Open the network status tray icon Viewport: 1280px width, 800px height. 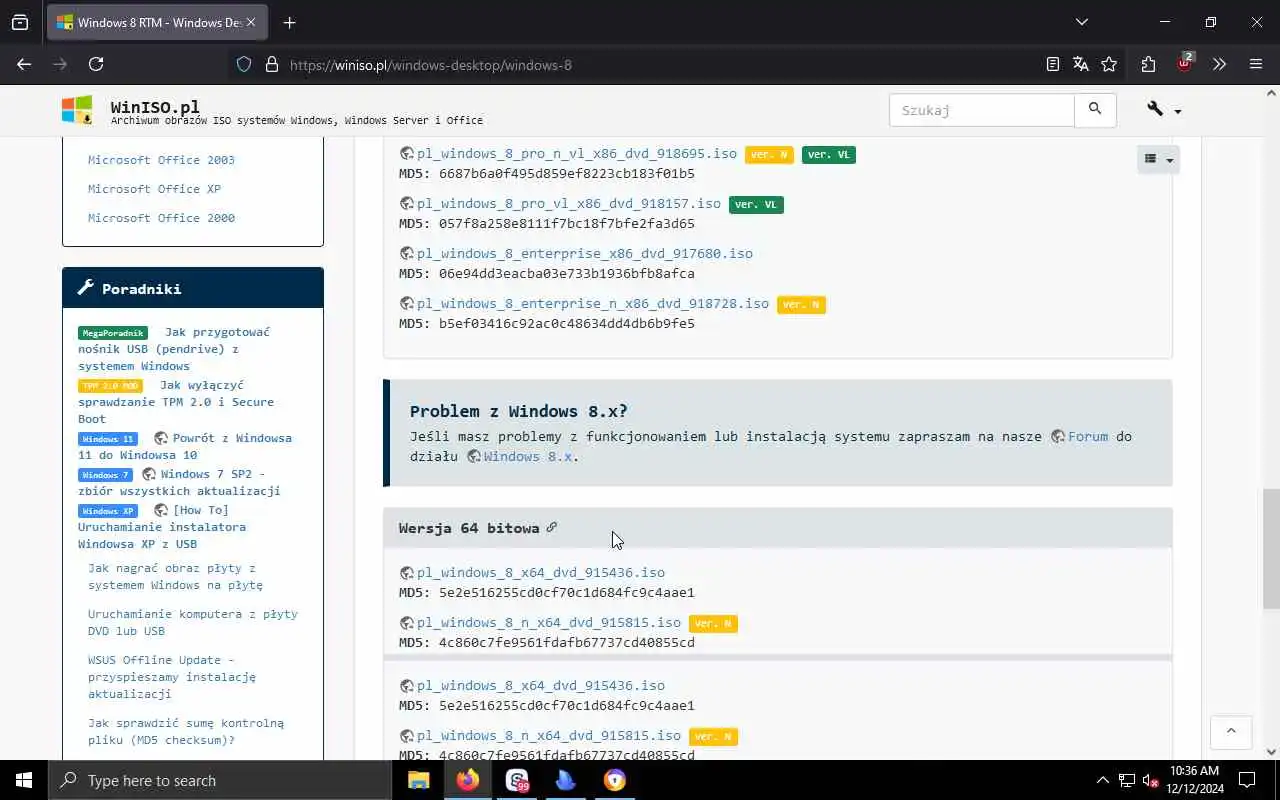coord(1127,780)
